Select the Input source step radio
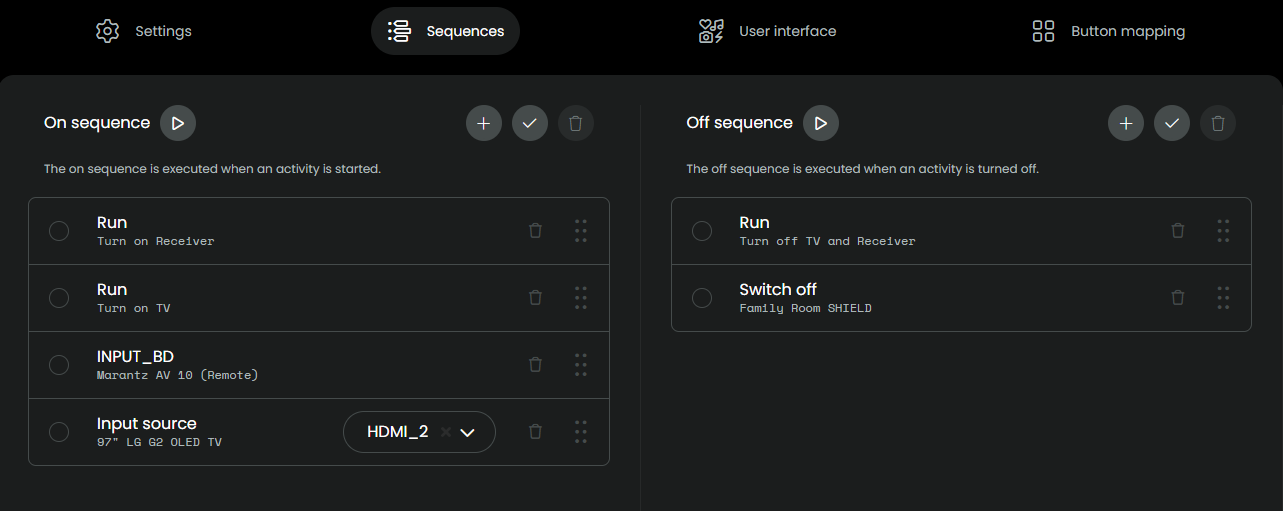The image size is (1283, 511). tap(59, 432)
